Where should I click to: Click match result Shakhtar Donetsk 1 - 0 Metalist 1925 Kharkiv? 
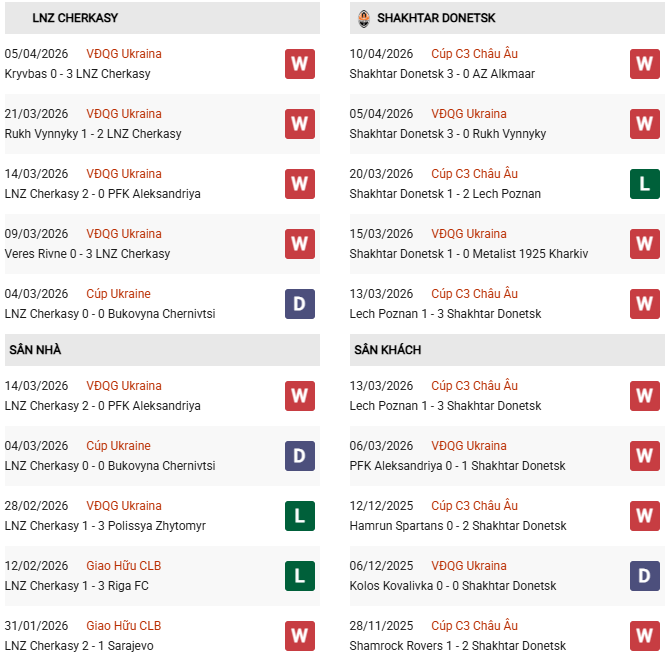coord(468,254)
